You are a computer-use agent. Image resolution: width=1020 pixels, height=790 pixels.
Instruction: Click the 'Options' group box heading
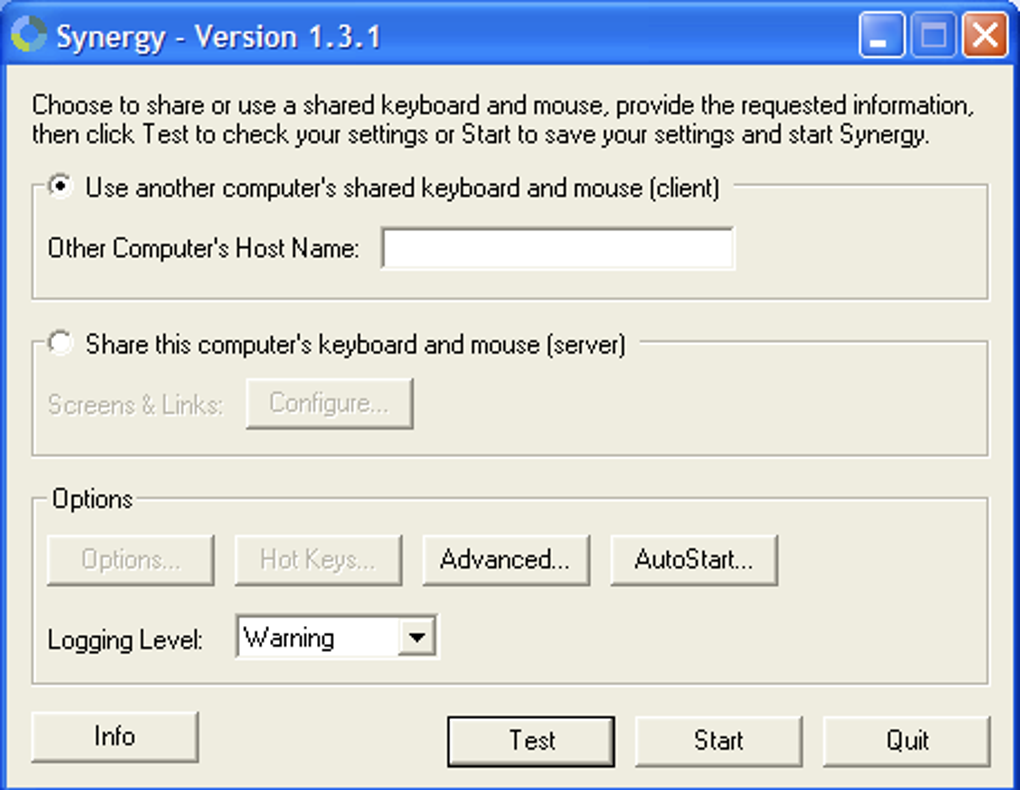click(x=92, y=499)
